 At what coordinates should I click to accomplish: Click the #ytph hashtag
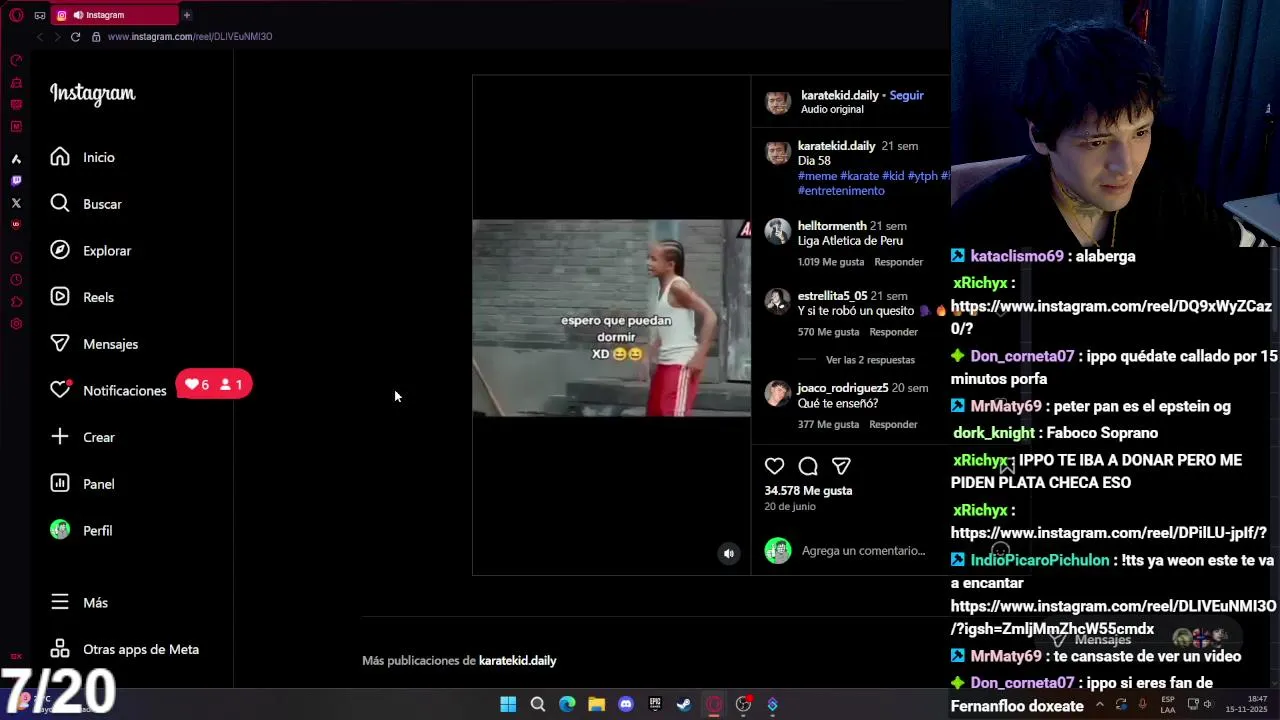pyautogui.click(x=922, y=176)
